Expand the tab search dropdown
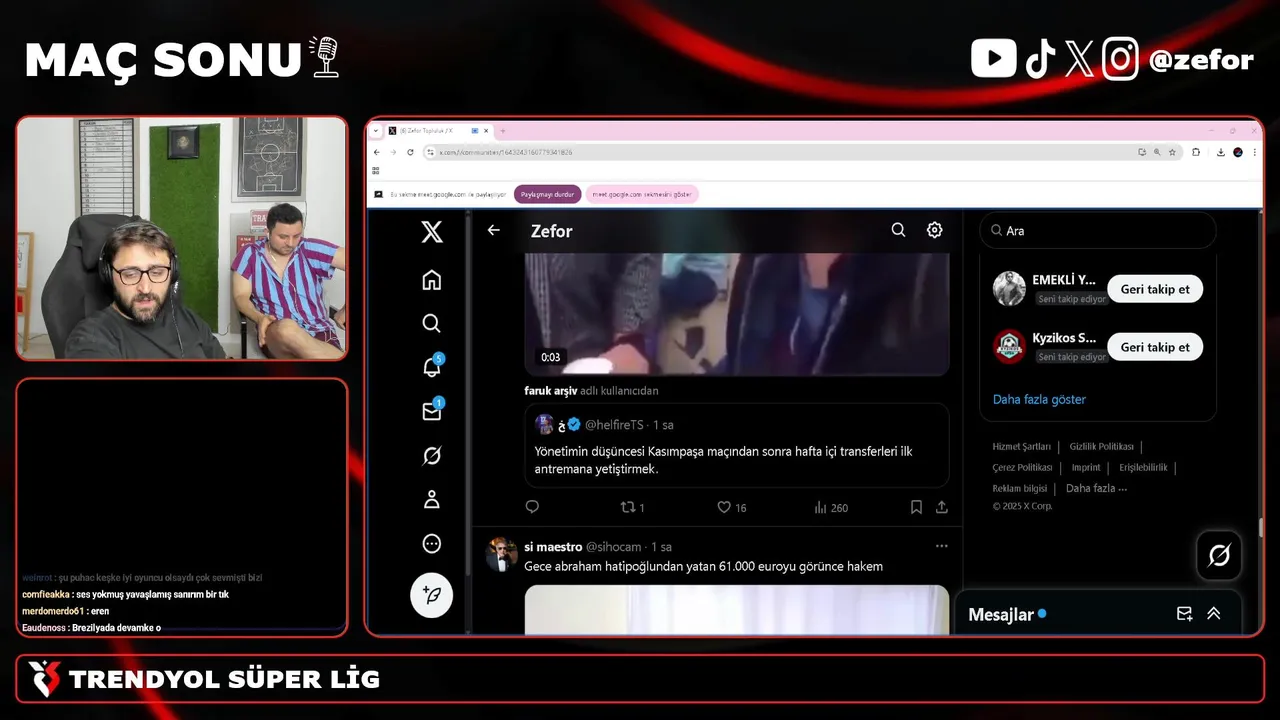The height and width of the screenshot is (720, 1280). tap(376, 131)
